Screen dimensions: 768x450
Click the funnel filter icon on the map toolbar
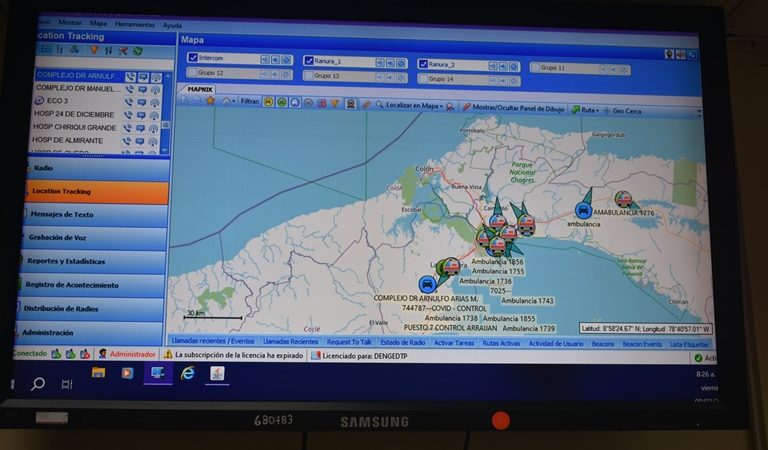coord(335,103)
